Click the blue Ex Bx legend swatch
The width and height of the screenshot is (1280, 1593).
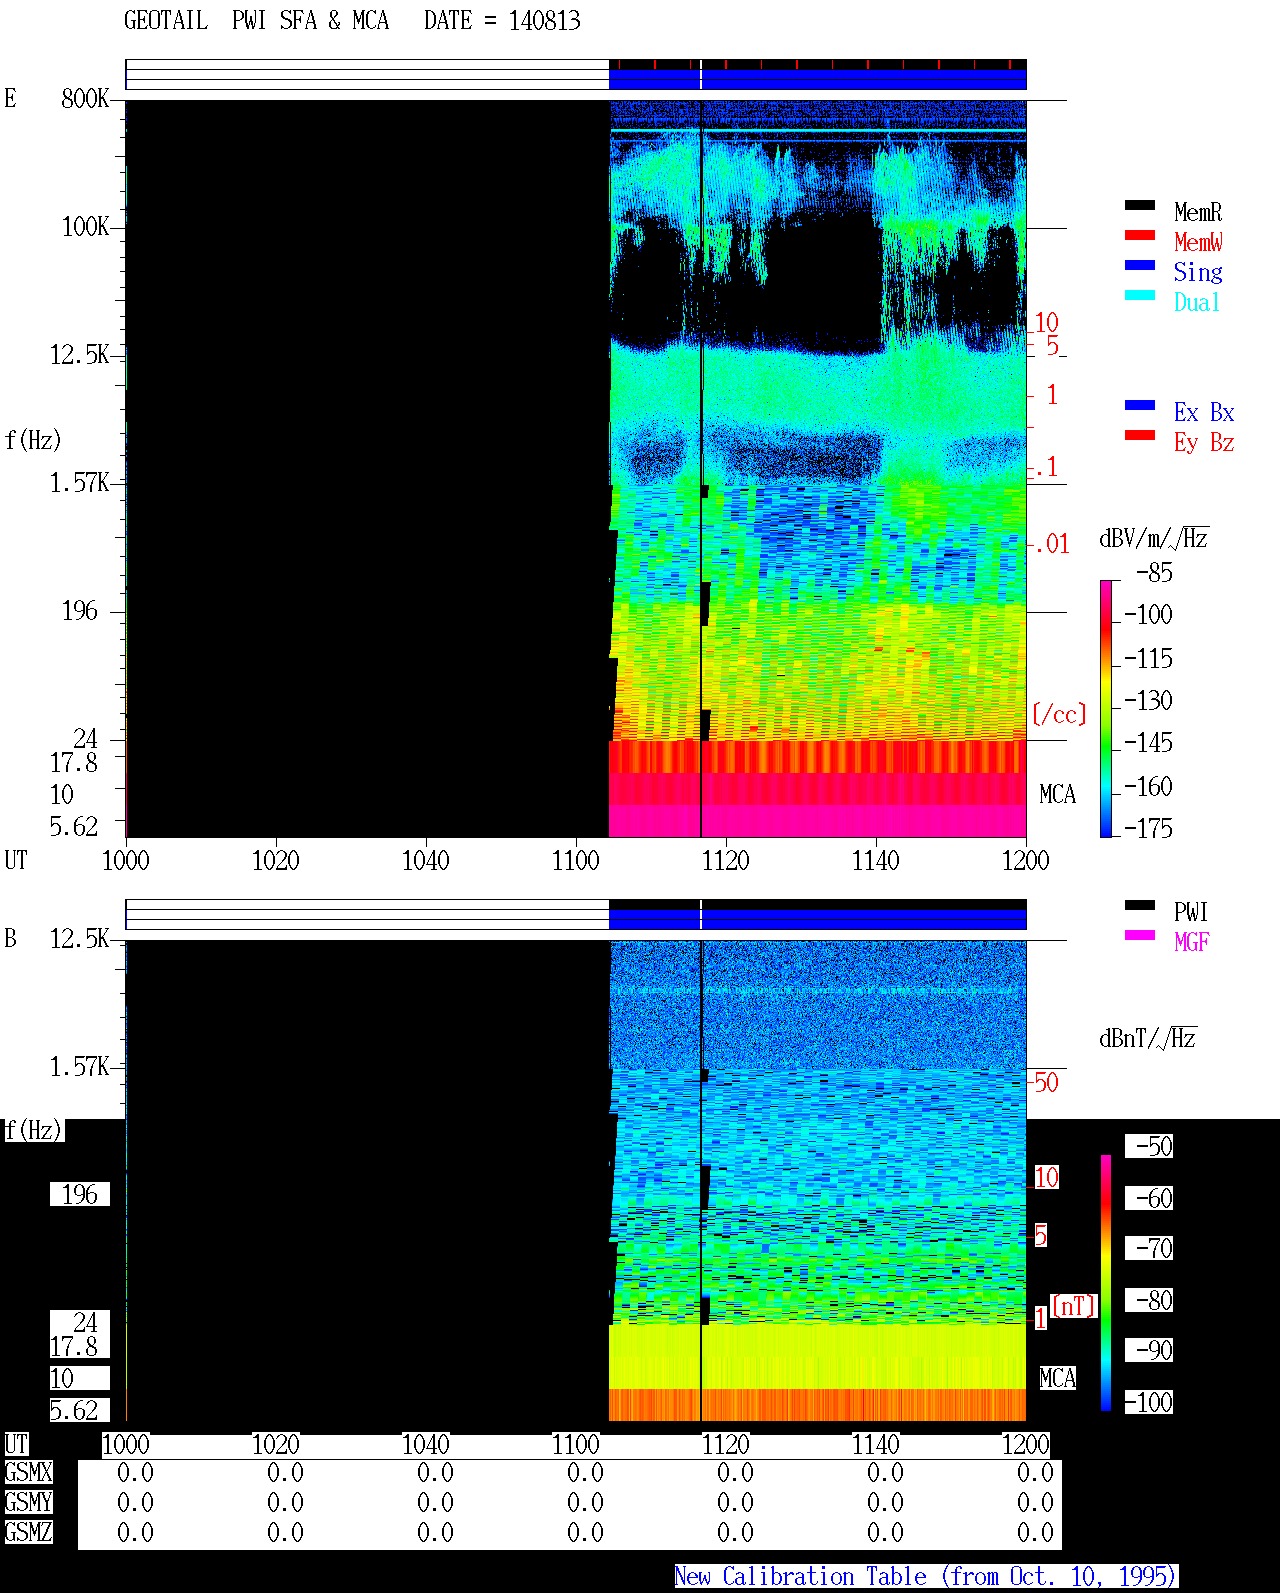(x=1140, y=406)
